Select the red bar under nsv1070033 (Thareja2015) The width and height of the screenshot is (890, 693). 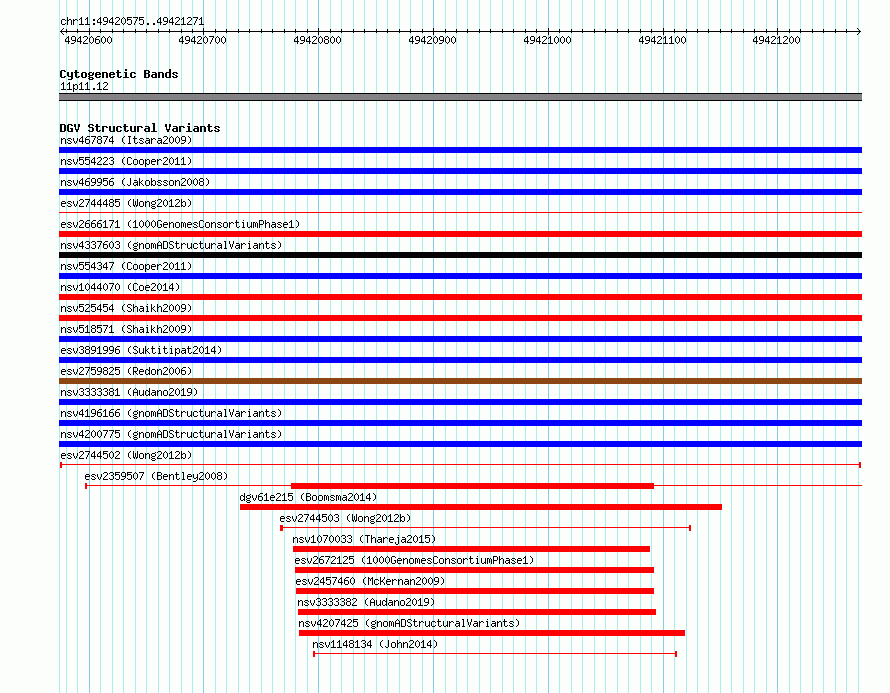coord(471,549)
